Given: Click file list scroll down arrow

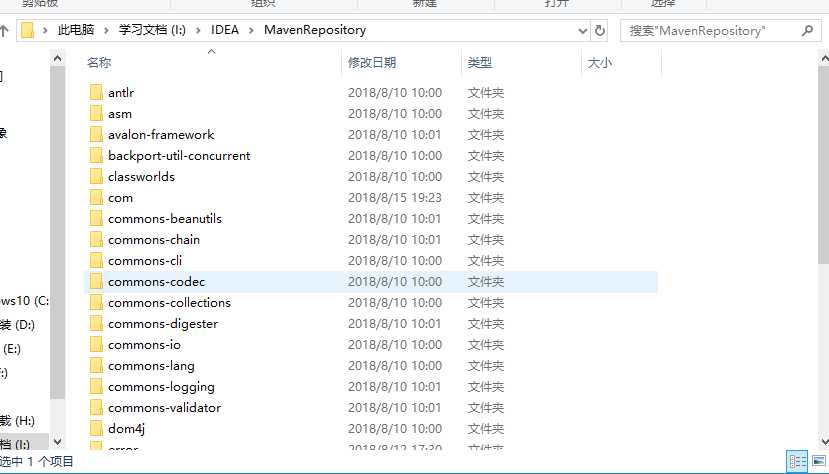Looking at the screenshot, I should tap(824, 441).
